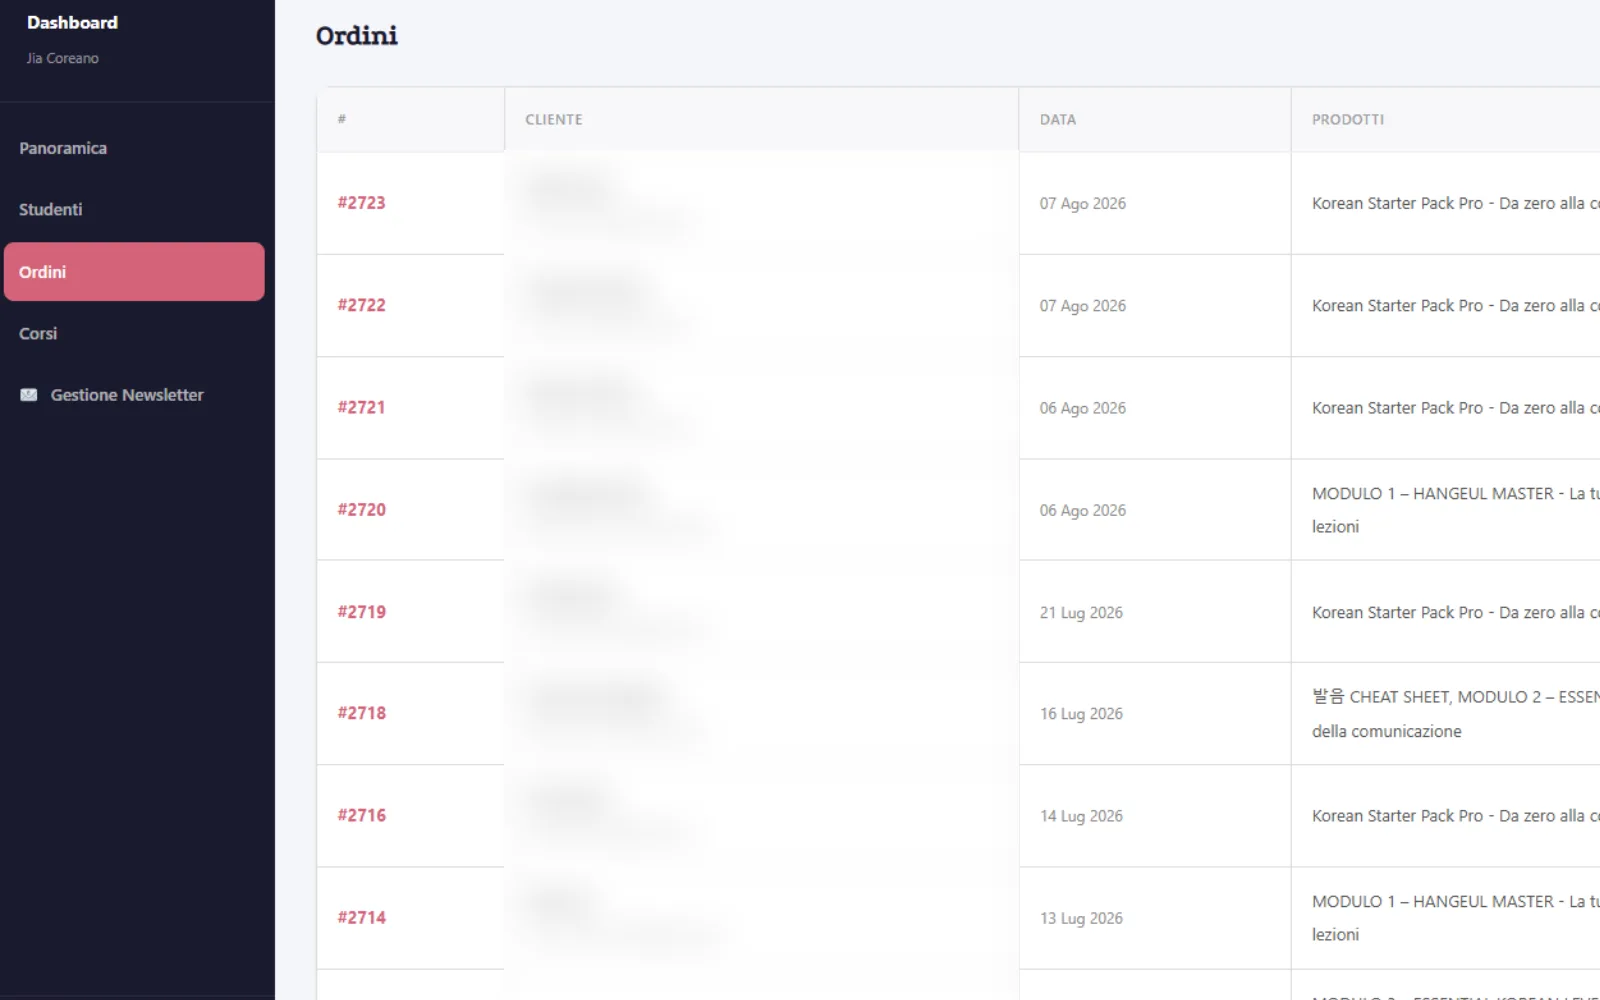Click the 07 Ago 2026 date of order #2723
This screenshot has height=1000, width=1600.
coord(1083,203)
